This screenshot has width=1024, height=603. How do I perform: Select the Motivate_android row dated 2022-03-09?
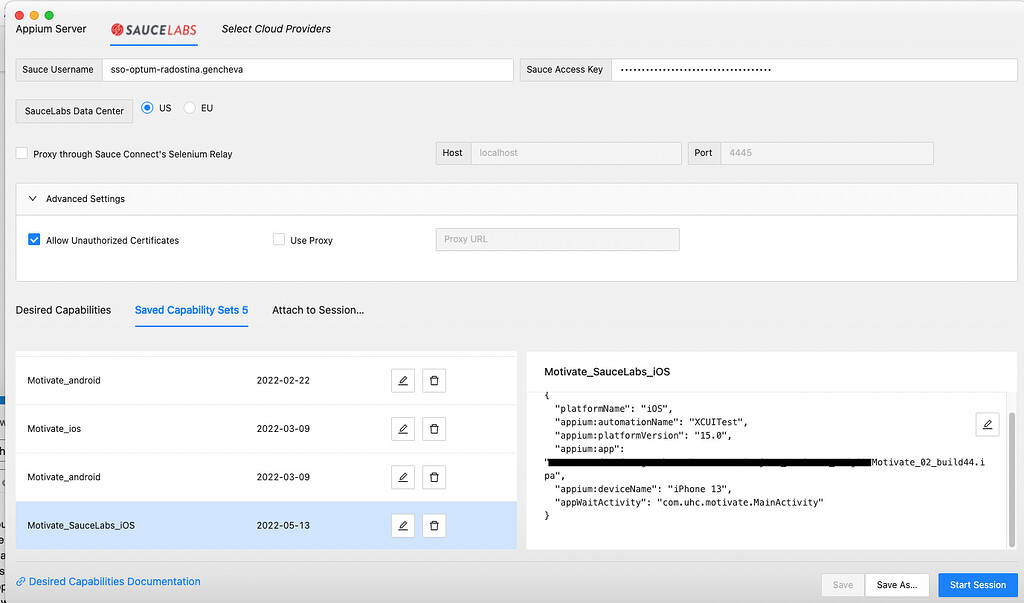tap(266, 477)
